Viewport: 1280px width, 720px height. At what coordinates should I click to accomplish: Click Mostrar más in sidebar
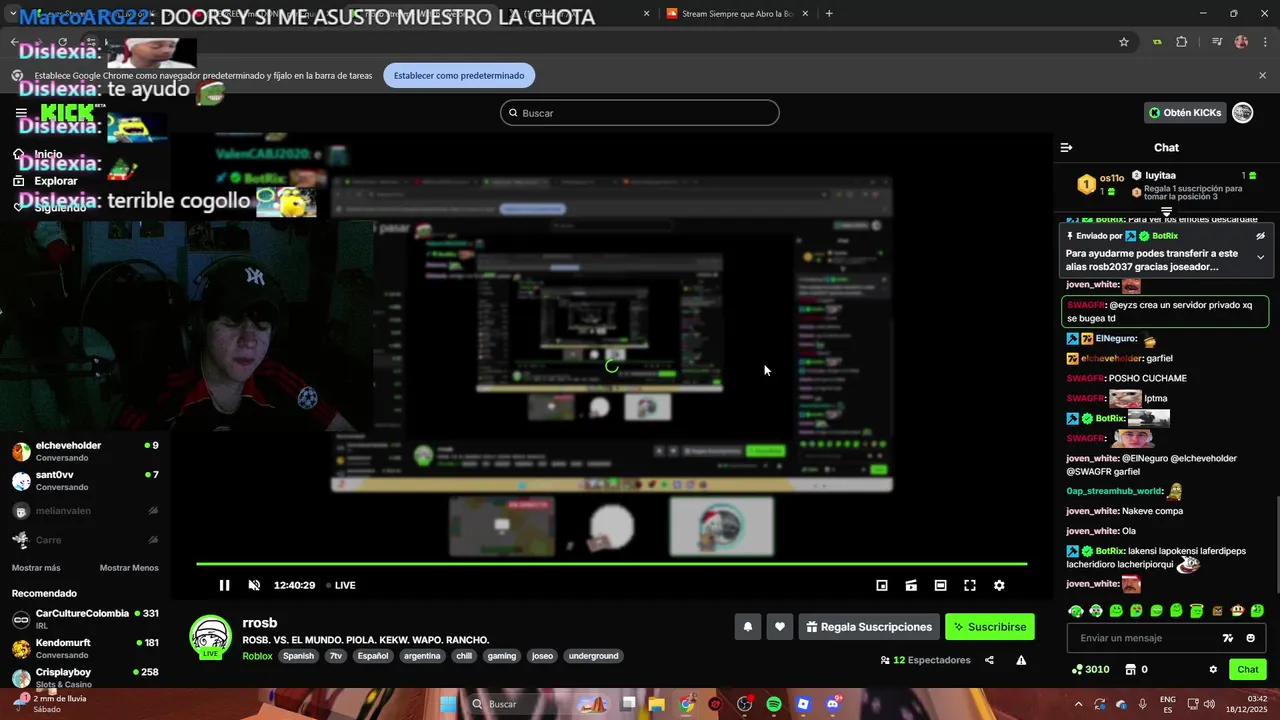(x=36, y=568)
